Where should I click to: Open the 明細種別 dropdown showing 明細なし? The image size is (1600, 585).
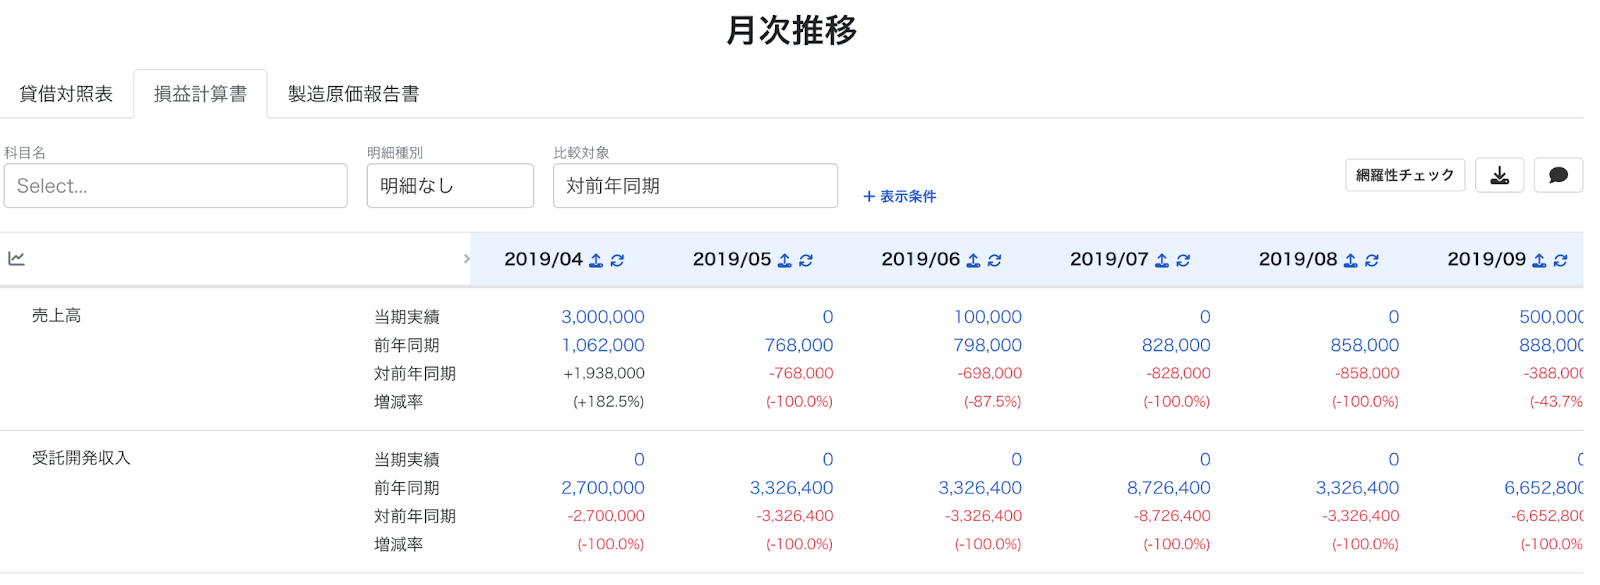pyautogui.click(x=450, y=186)
